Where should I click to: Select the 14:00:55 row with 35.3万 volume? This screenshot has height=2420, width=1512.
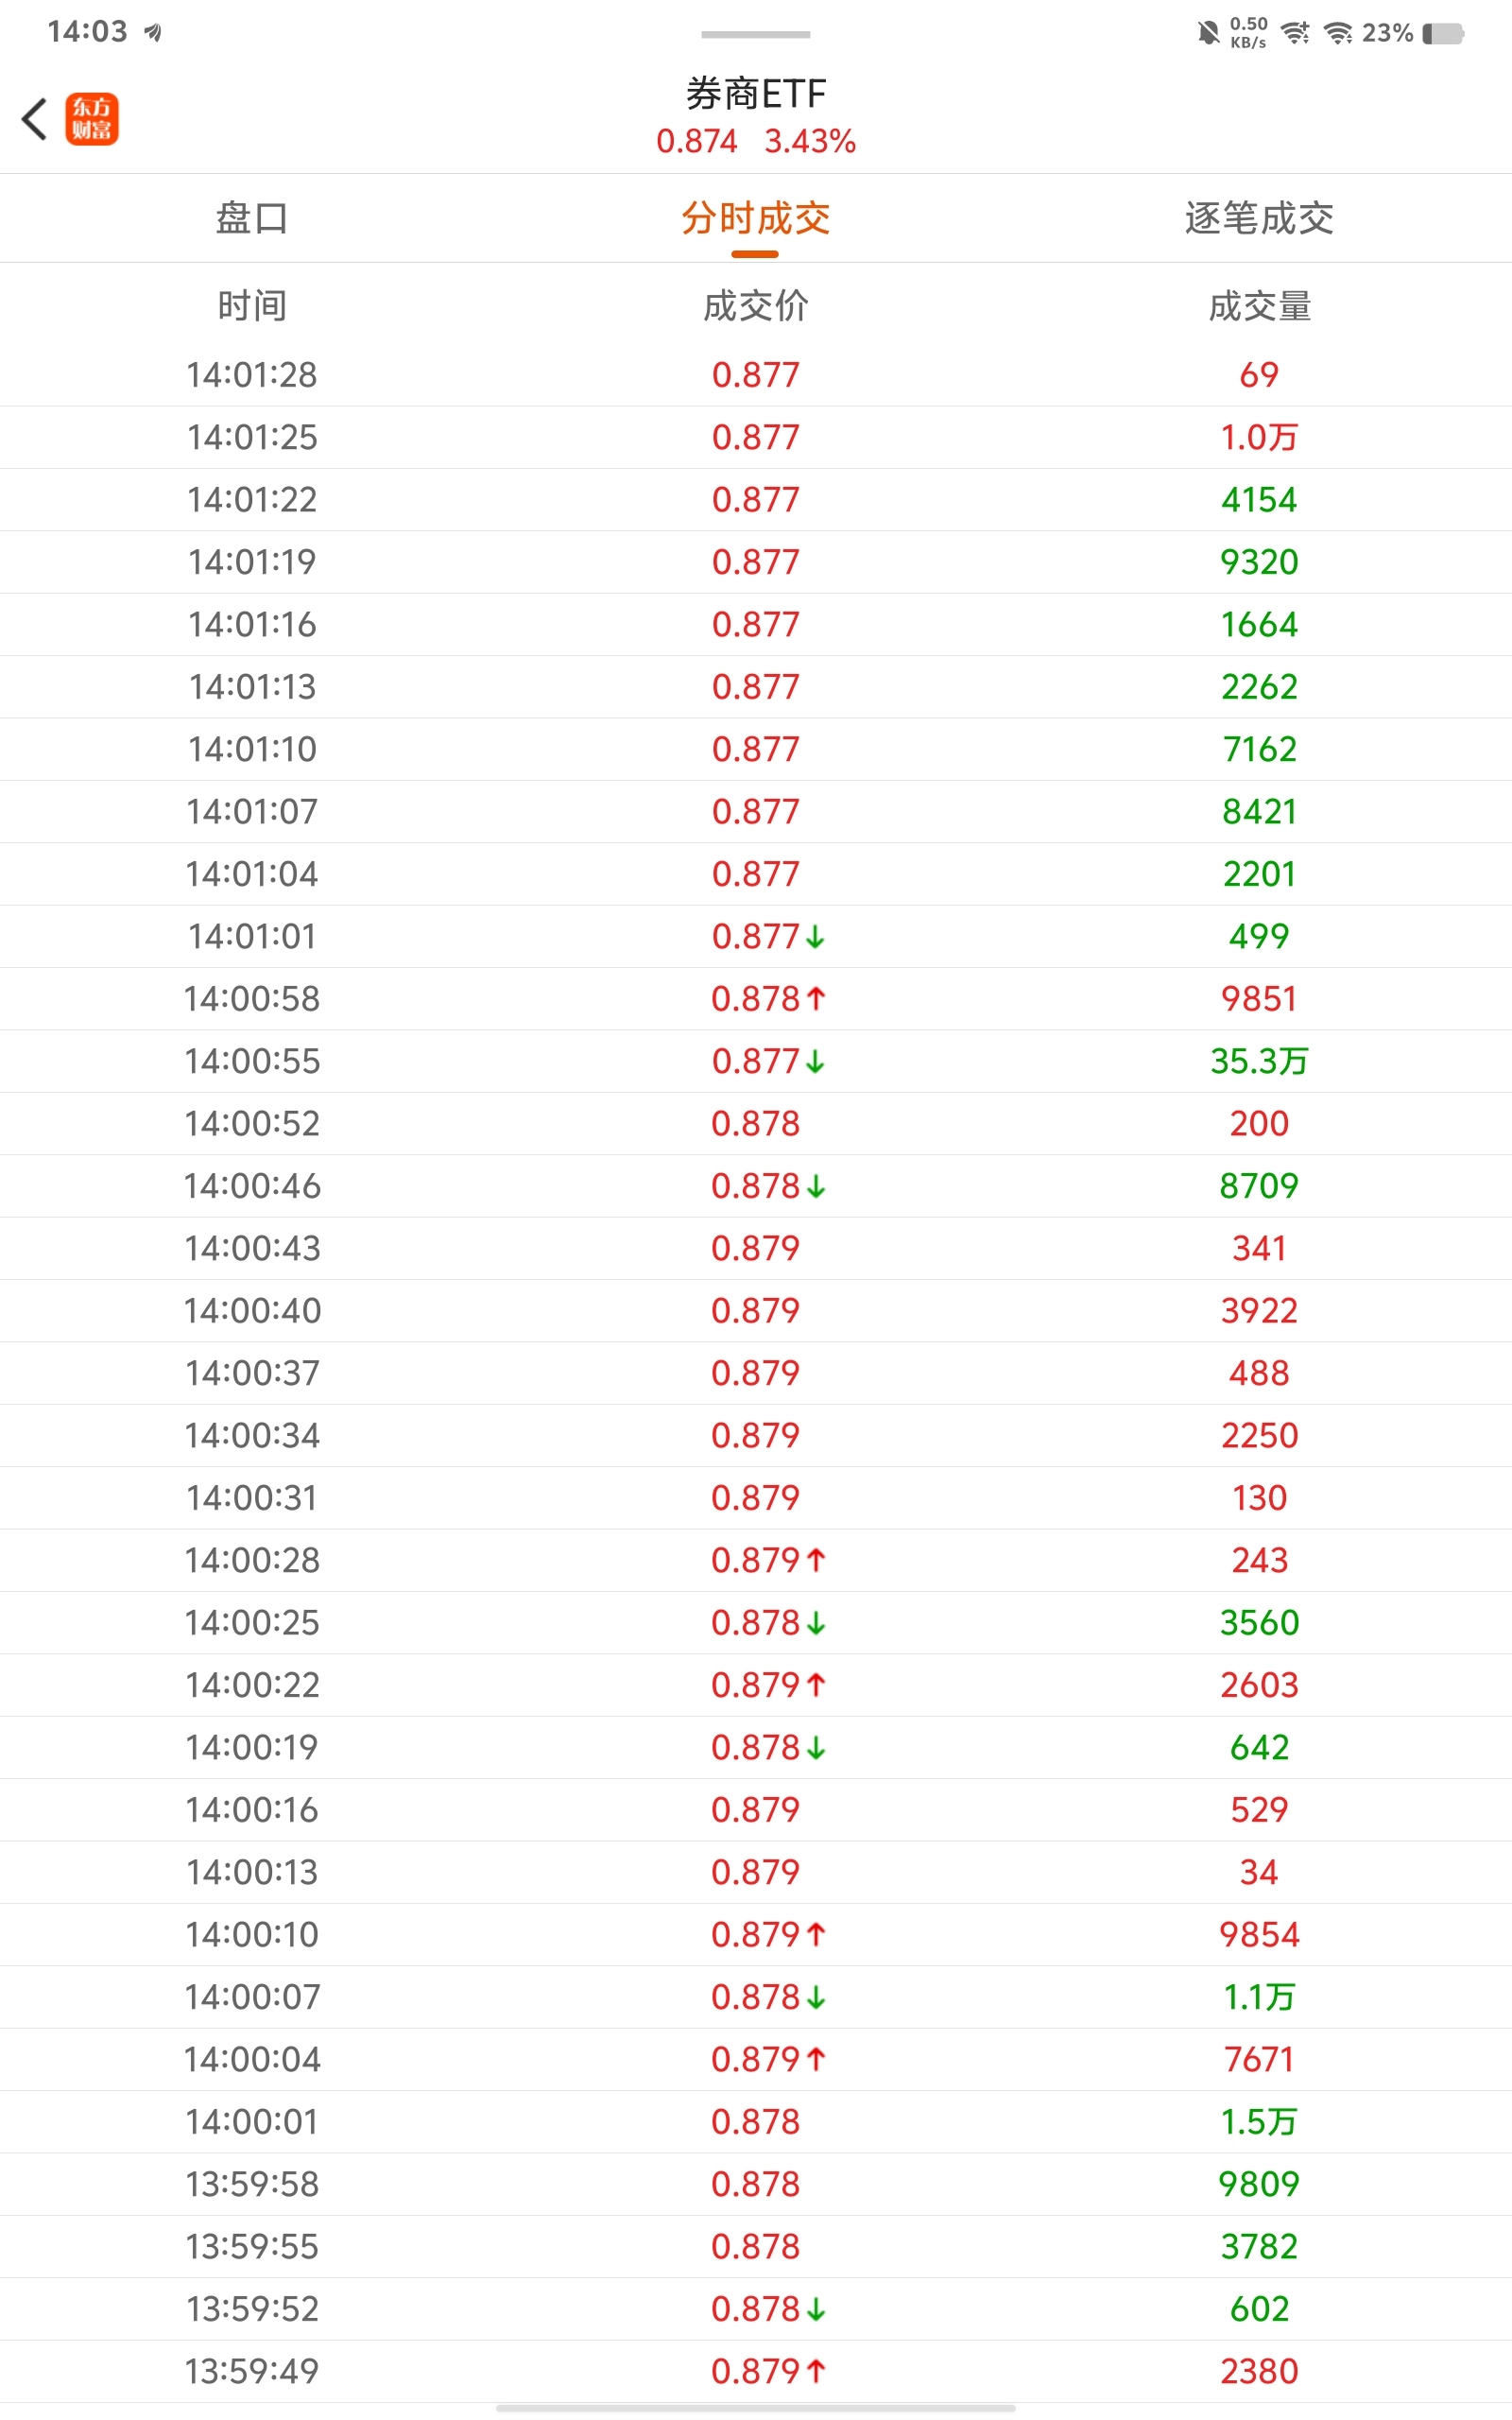(x=756, y=1061)
